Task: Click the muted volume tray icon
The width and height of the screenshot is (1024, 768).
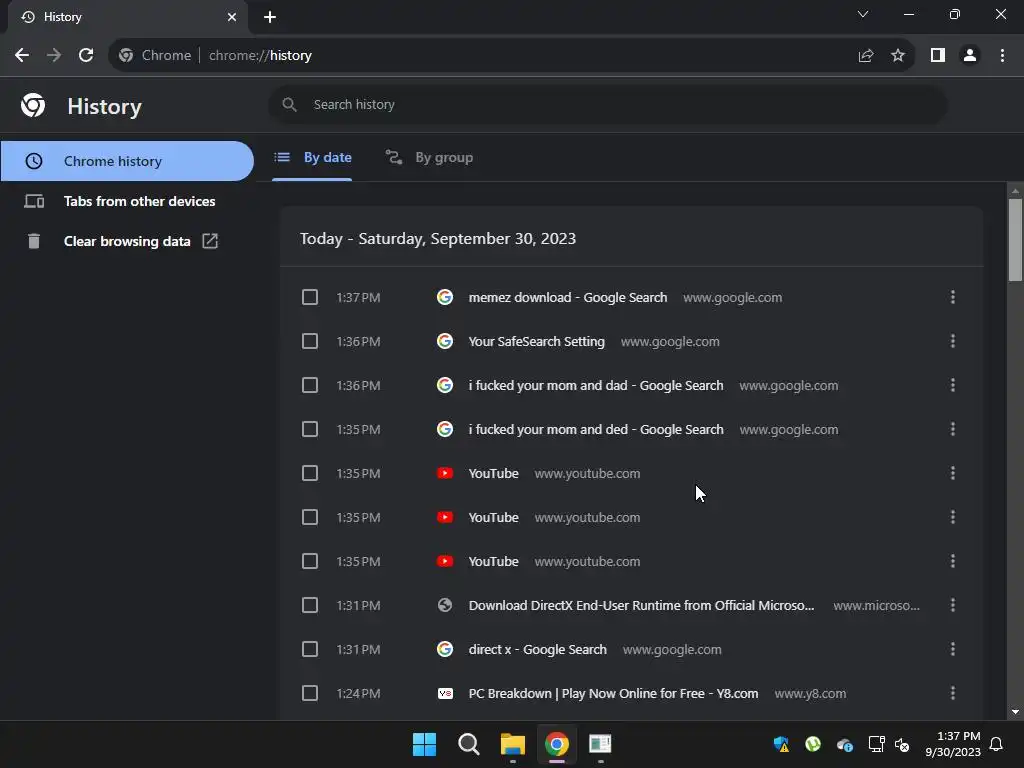Action: click(902, 744)
